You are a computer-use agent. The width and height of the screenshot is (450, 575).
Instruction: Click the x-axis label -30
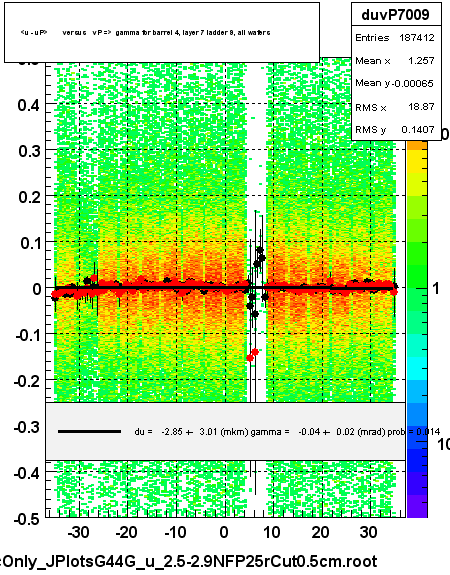point(78,532)
